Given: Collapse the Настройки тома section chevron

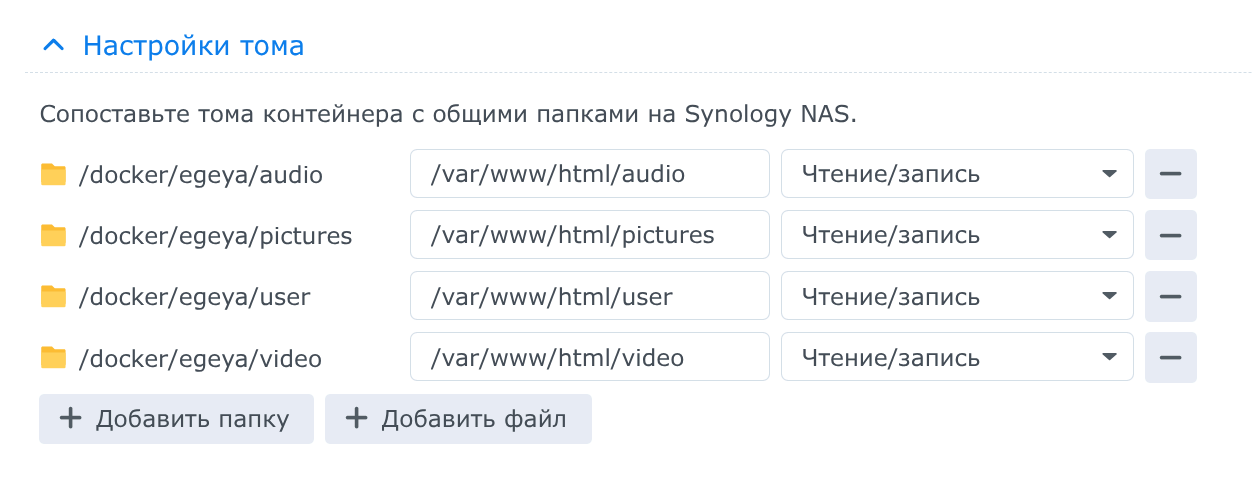Looking at the screenshot, I should point(55,46).
